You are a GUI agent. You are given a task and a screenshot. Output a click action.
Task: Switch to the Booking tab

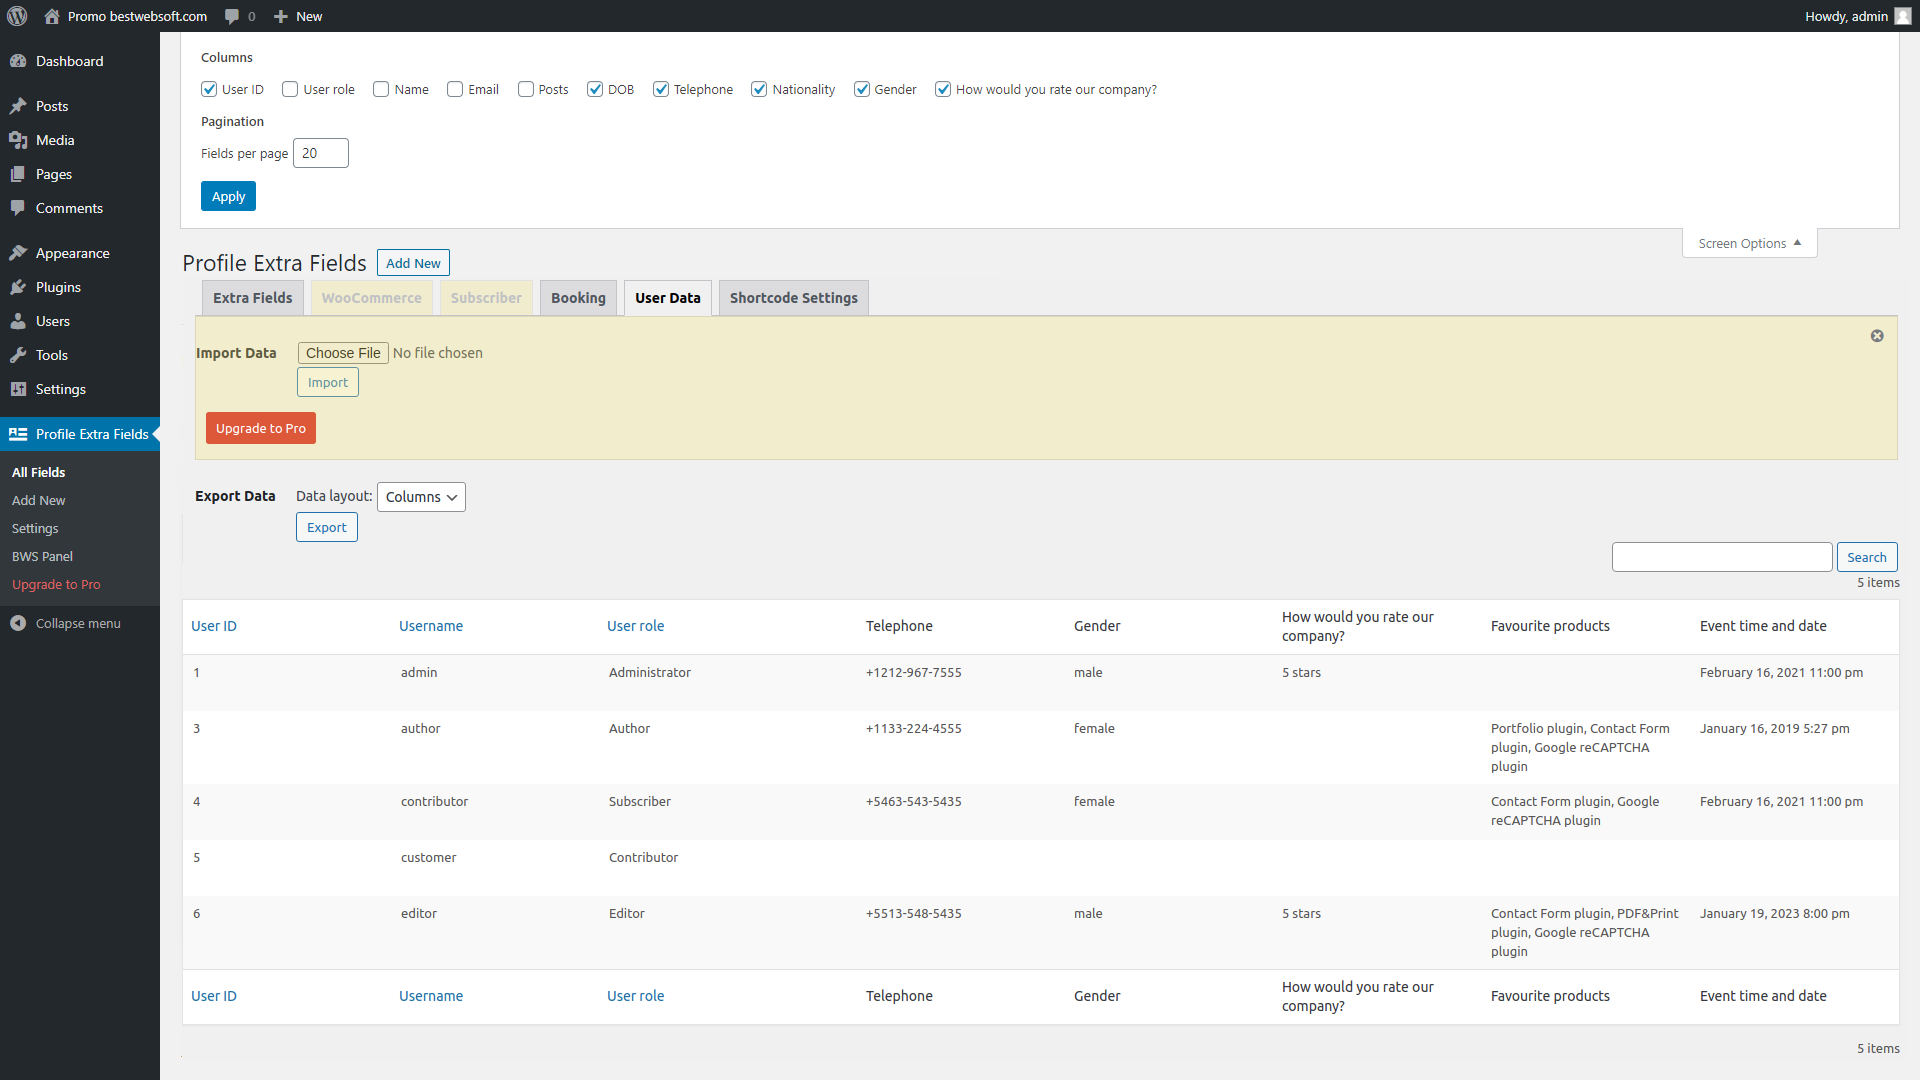[x=578, y=297]
